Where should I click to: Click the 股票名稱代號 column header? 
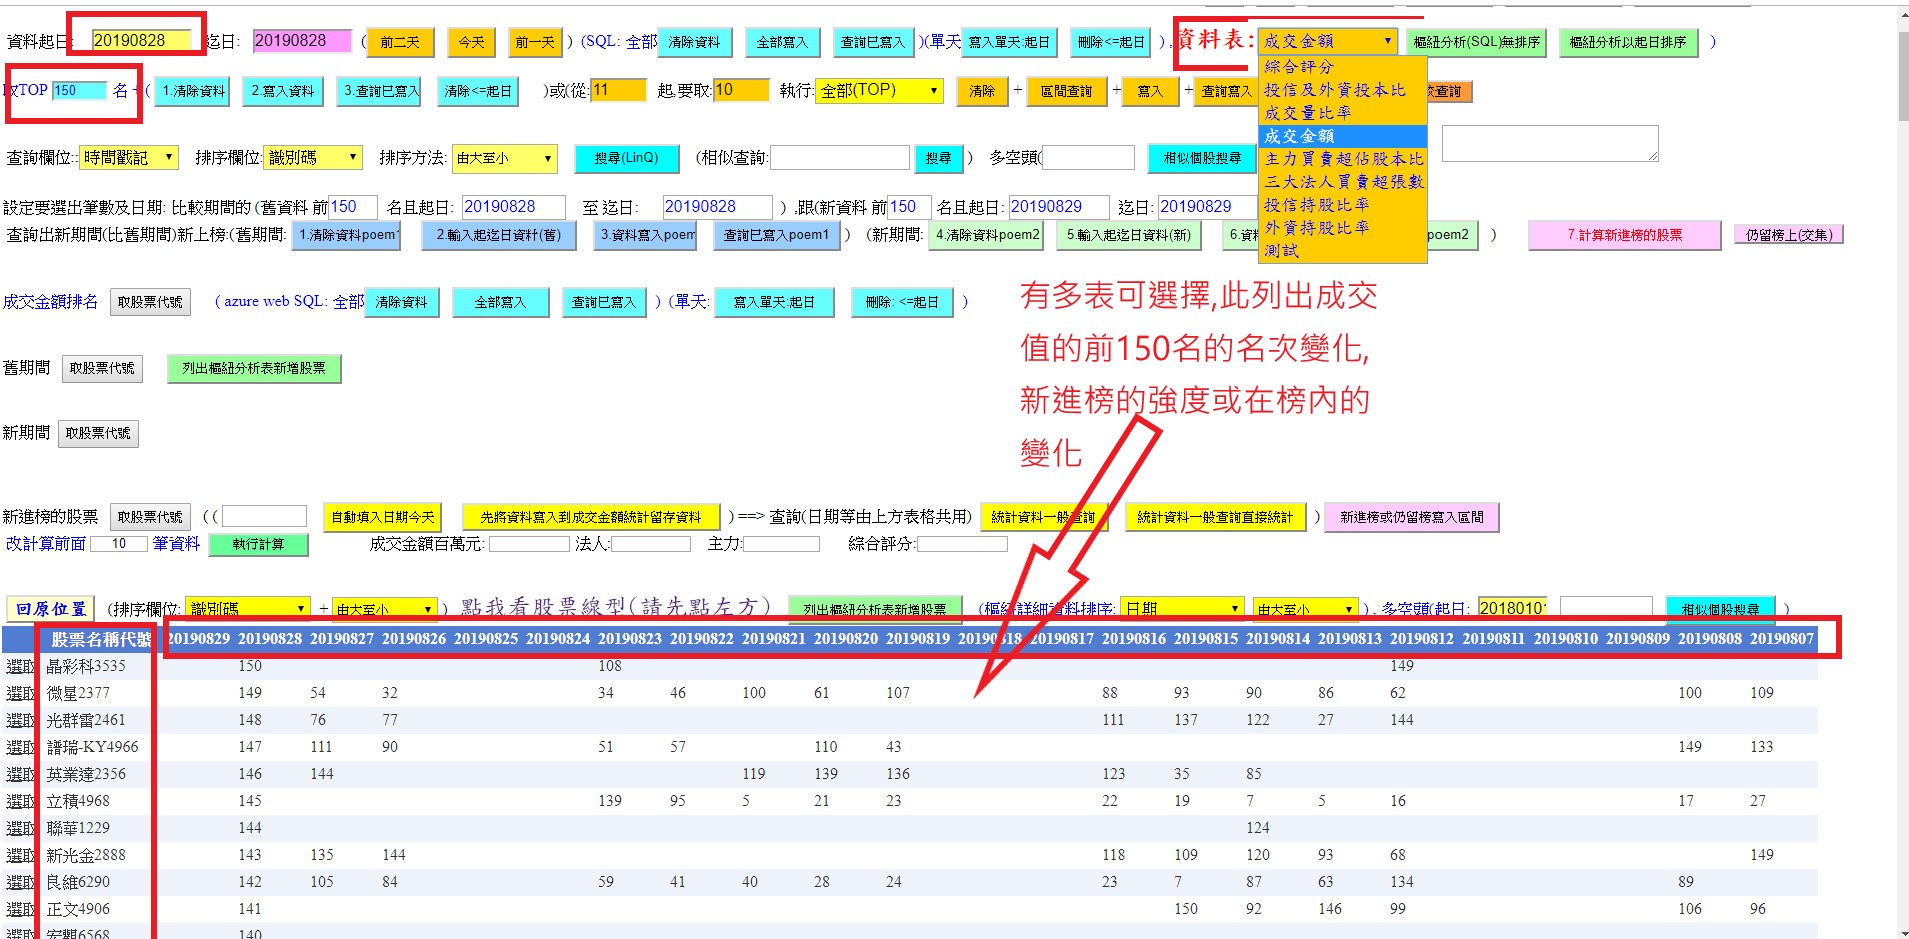coord(101,639)
